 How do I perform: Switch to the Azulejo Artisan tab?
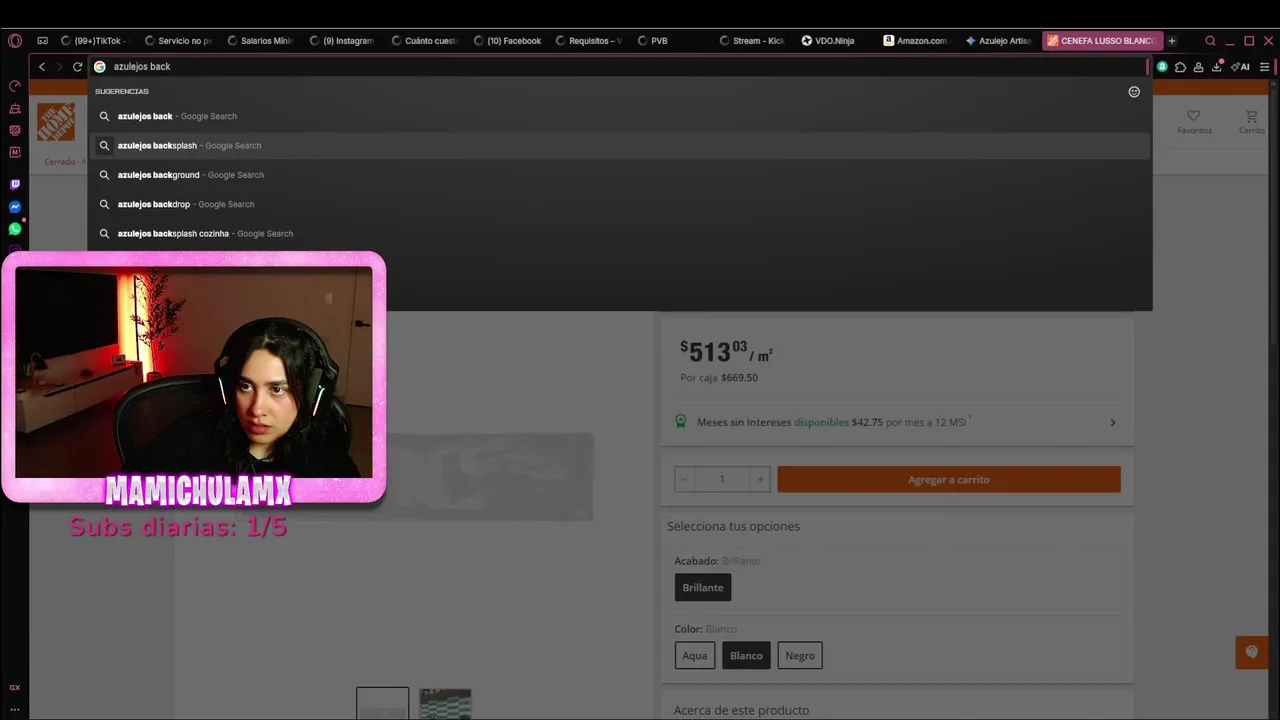point(998,41)
